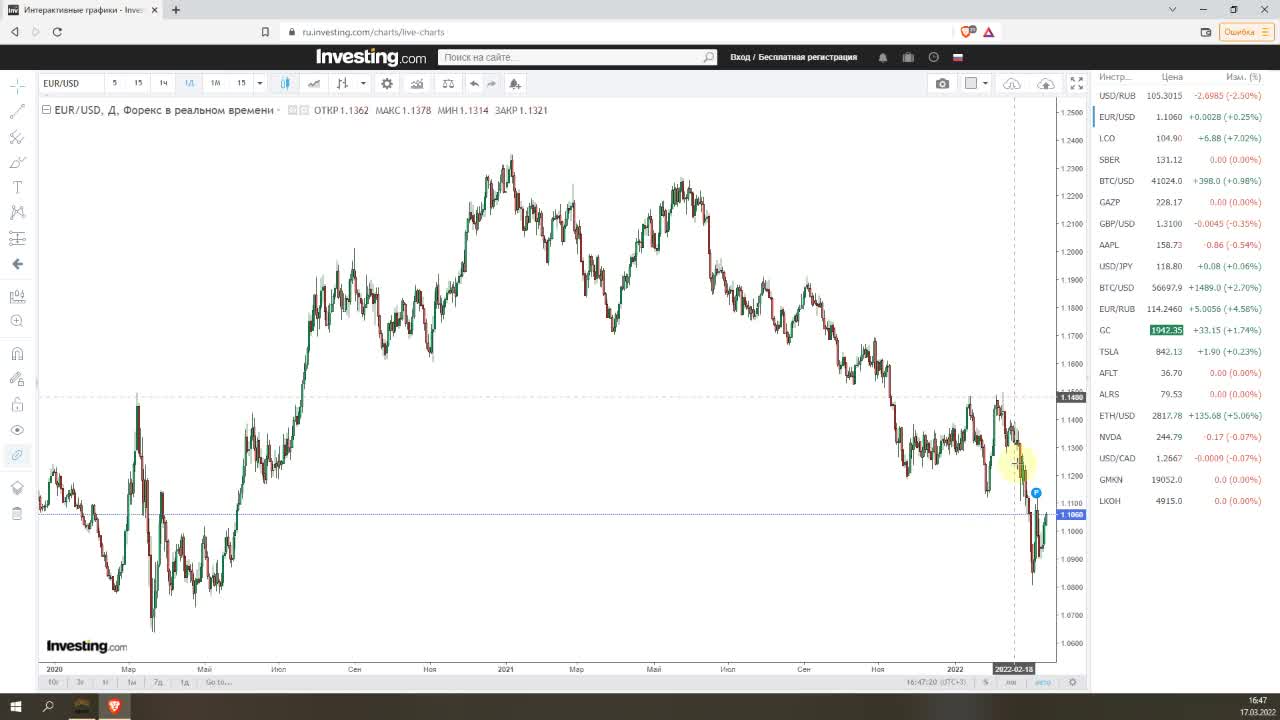Select the ruler measure tool
1280x720 pixels.
pos(17,297)
